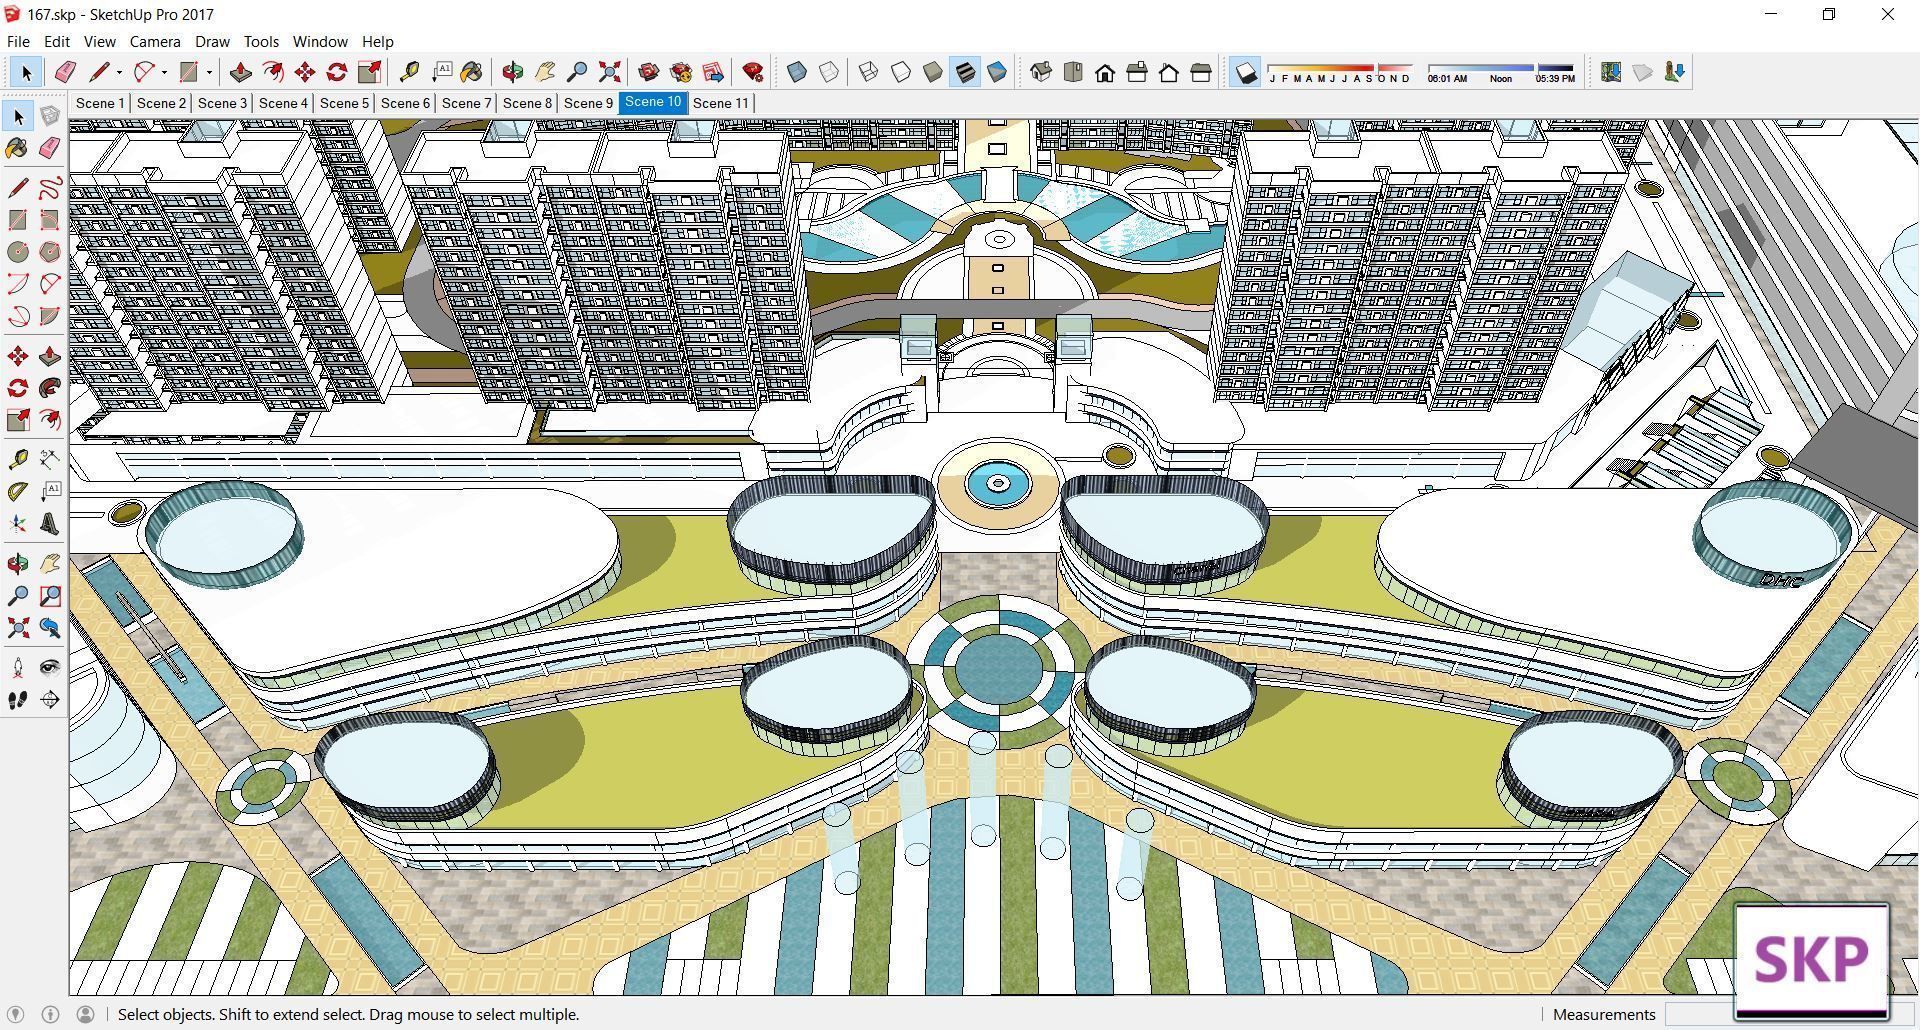This screenshot has height=1030, width=1920.
Task: Toggle Back Edges style
Action: pyautogui.click(x=829, y=72)
